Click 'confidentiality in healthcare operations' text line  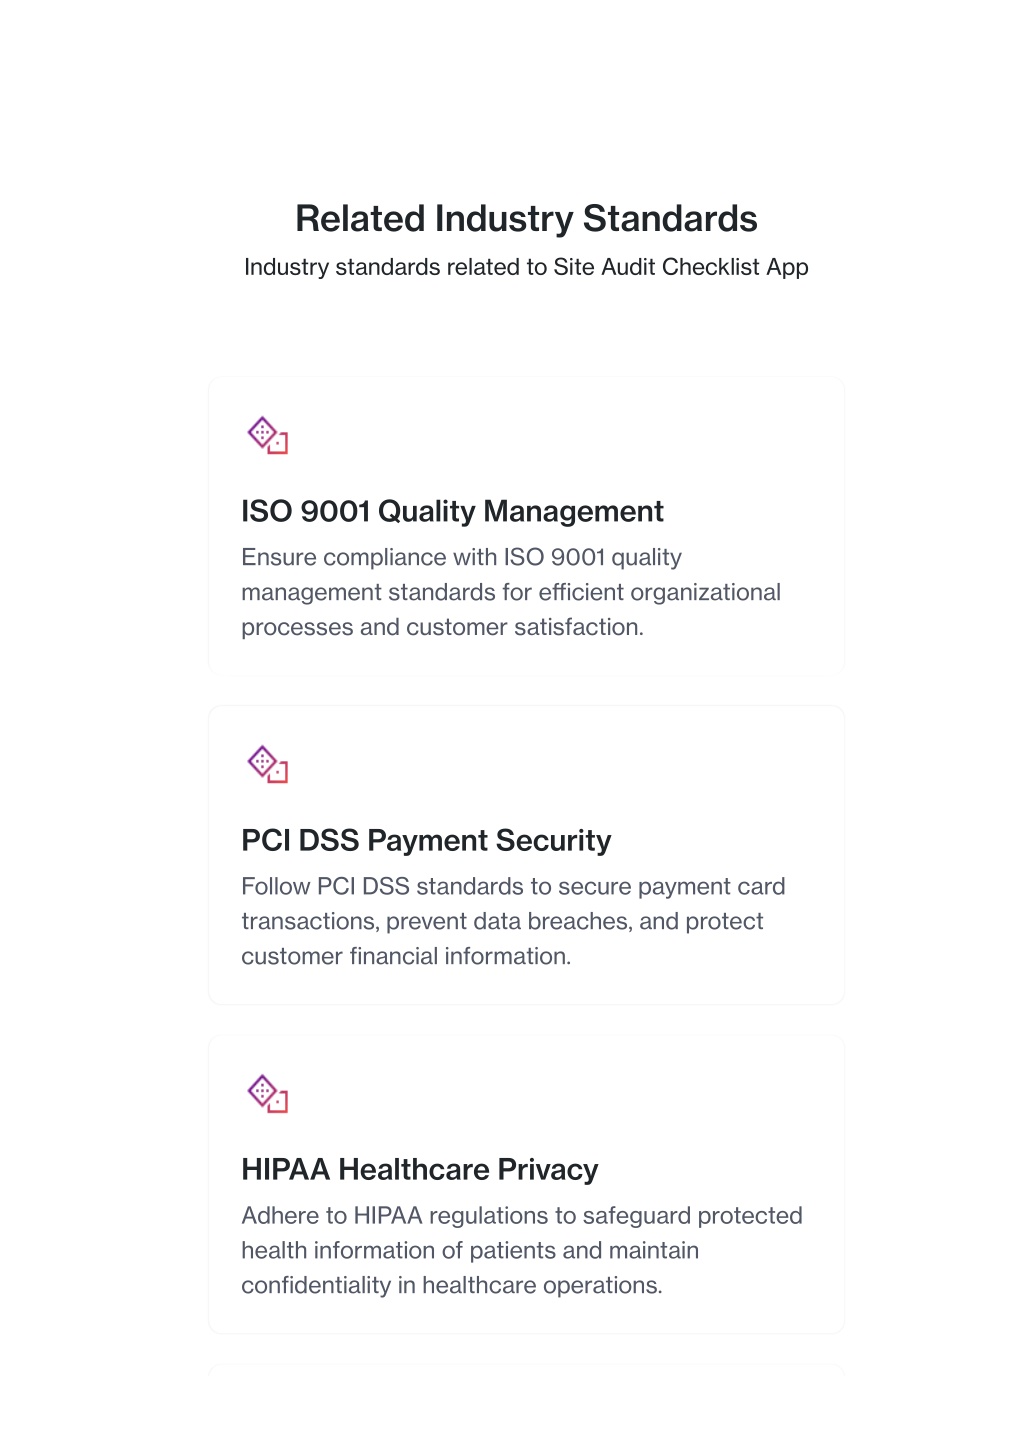point(452,1285)
